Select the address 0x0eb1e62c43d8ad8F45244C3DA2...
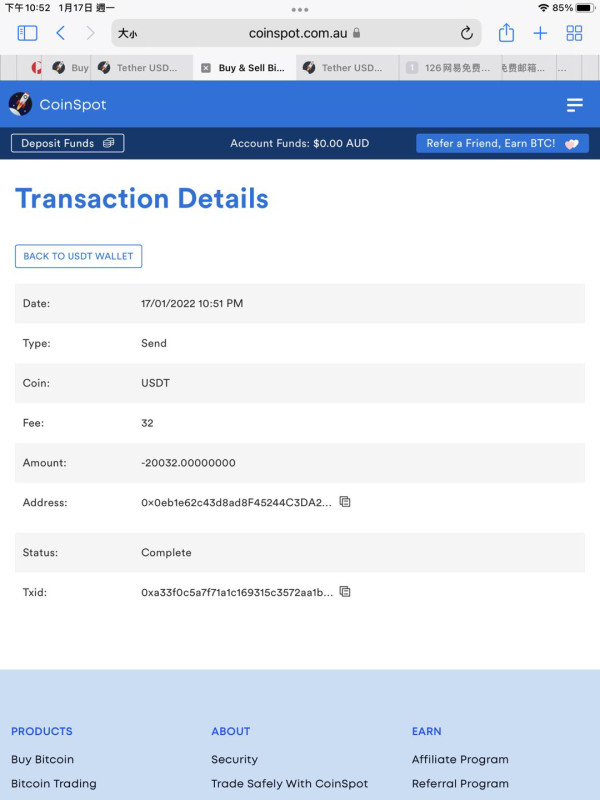This screenshot has height=800, width=600. tap(236, 503)
